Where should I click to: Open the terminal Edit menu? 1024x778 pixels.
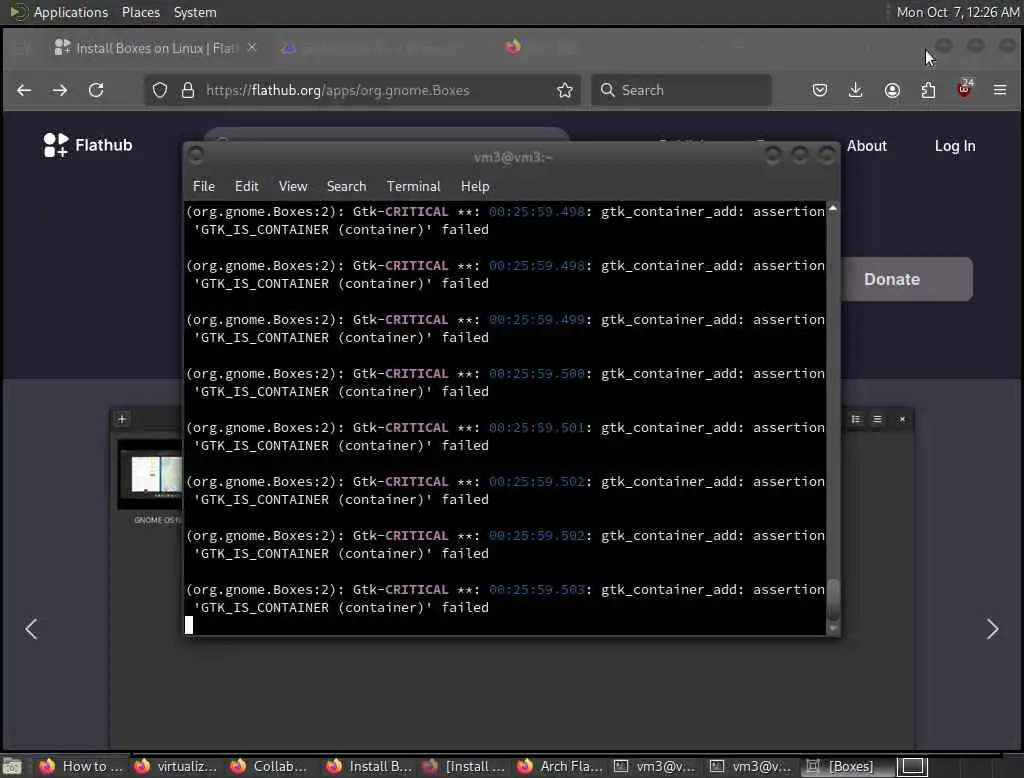click(x=246, y=186)
